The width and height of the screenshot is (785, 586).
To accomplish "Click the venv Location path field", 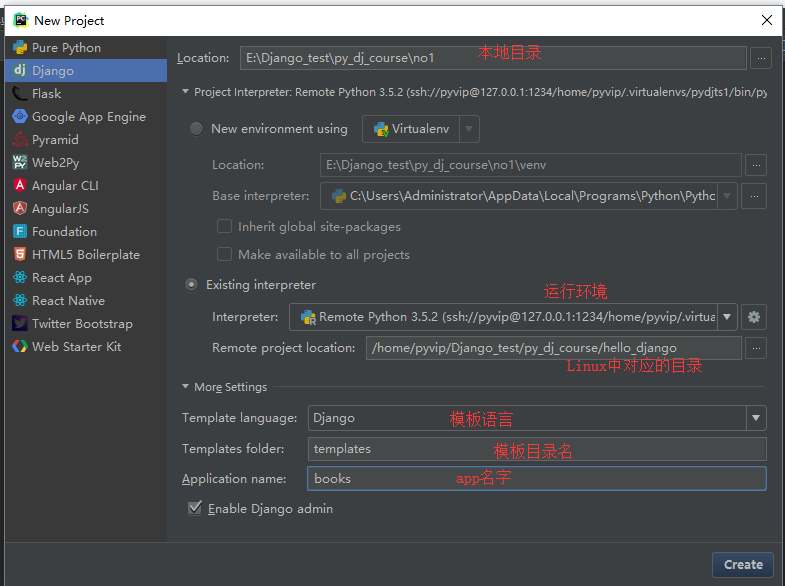I will (531, 165).
